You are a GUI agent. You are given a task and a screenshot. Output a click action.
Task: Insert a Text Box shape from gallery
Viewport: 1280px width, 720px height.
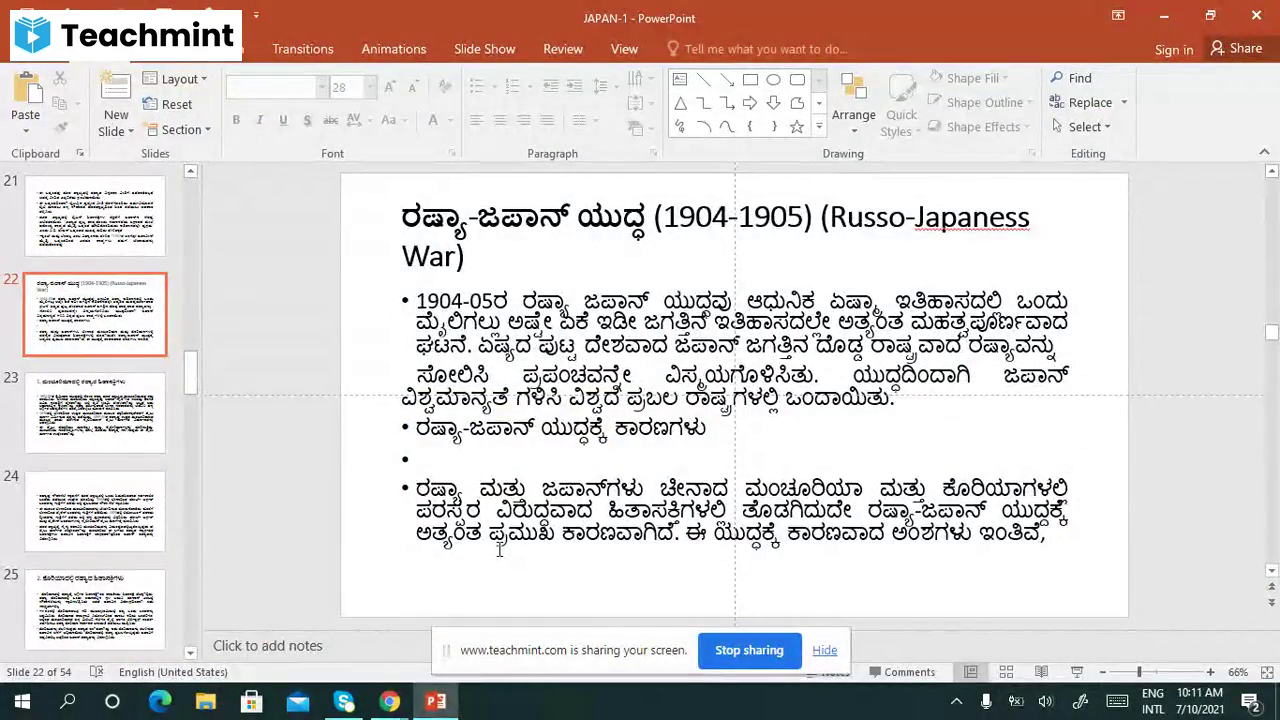tap(680, 79)
